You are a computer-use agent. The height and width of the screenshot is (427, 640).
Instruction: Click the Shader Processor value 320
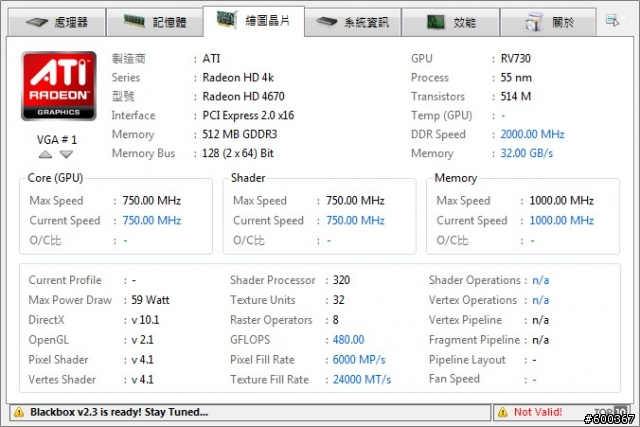(x=341, y=280)
